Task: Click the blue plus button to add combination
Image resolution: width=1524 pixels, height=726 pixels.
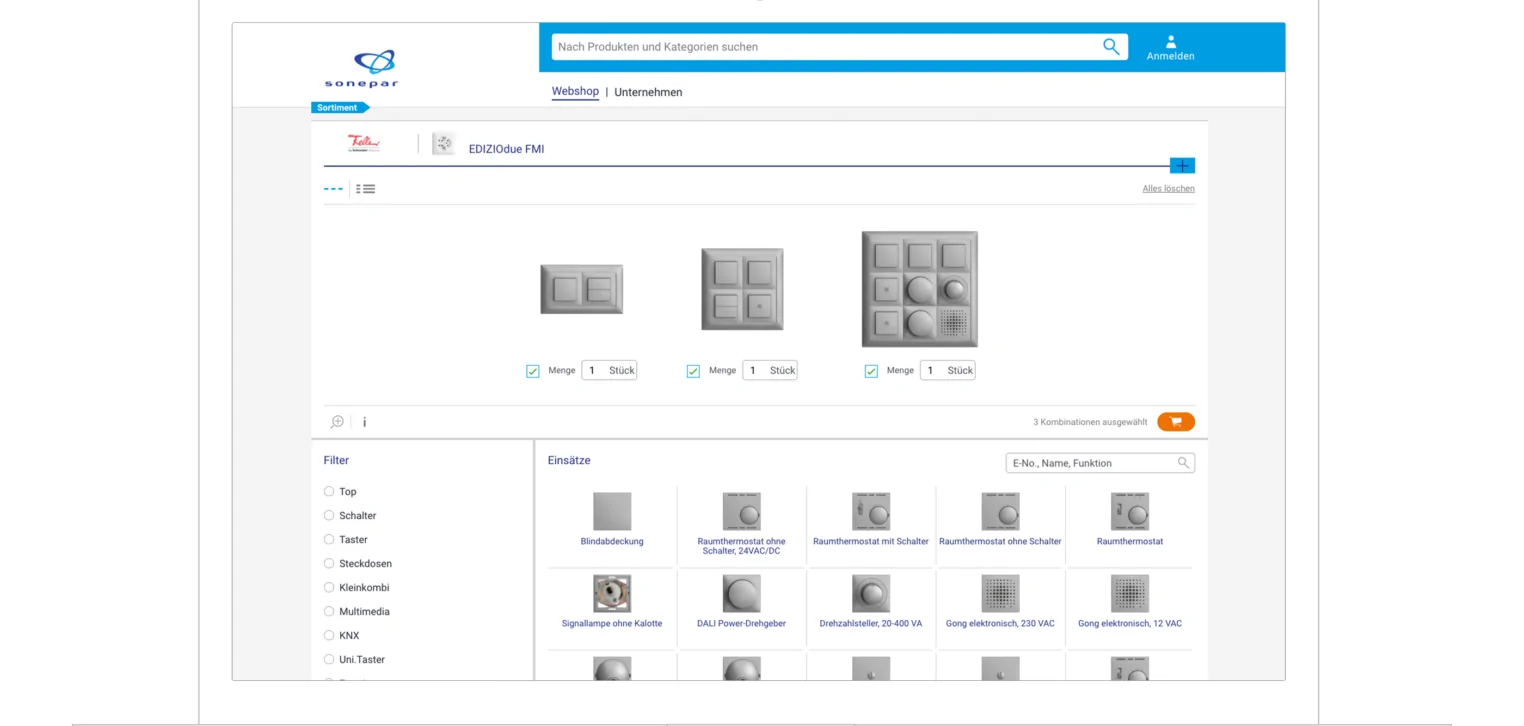Action: [1182, 166]
